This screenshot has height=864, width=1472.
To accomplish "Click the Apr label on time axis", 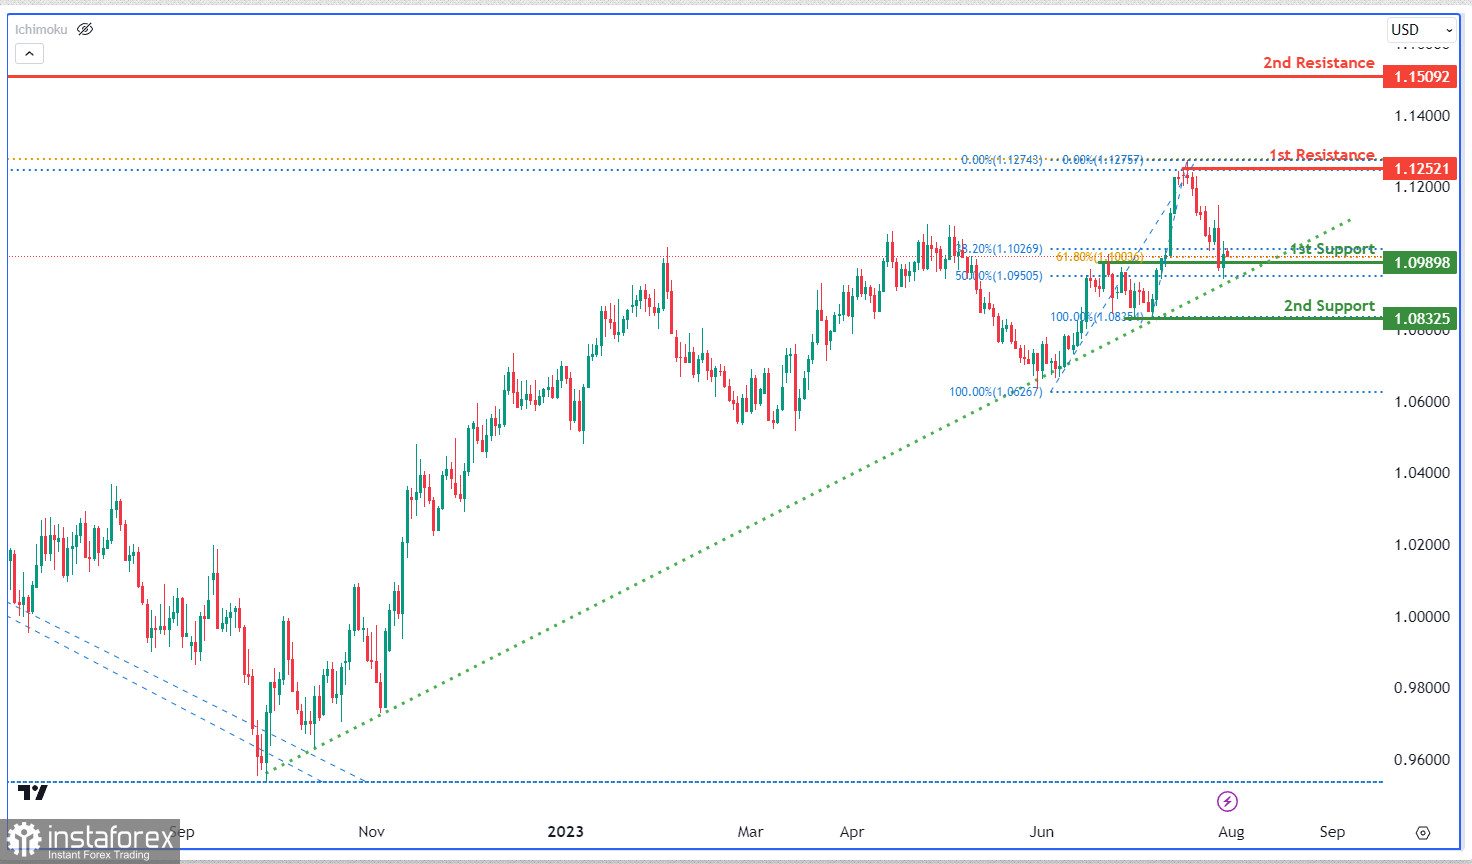I will (852, 832).
